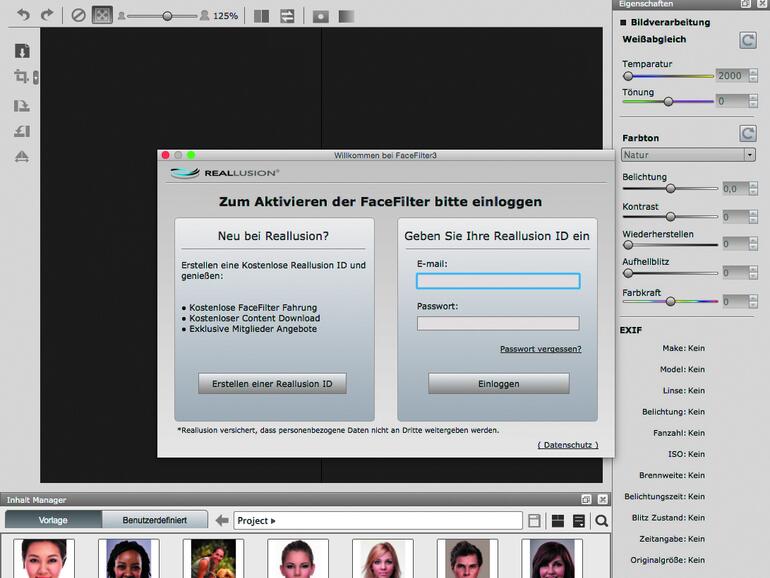Select the man template thumbnail

click(x=467, y=558)
